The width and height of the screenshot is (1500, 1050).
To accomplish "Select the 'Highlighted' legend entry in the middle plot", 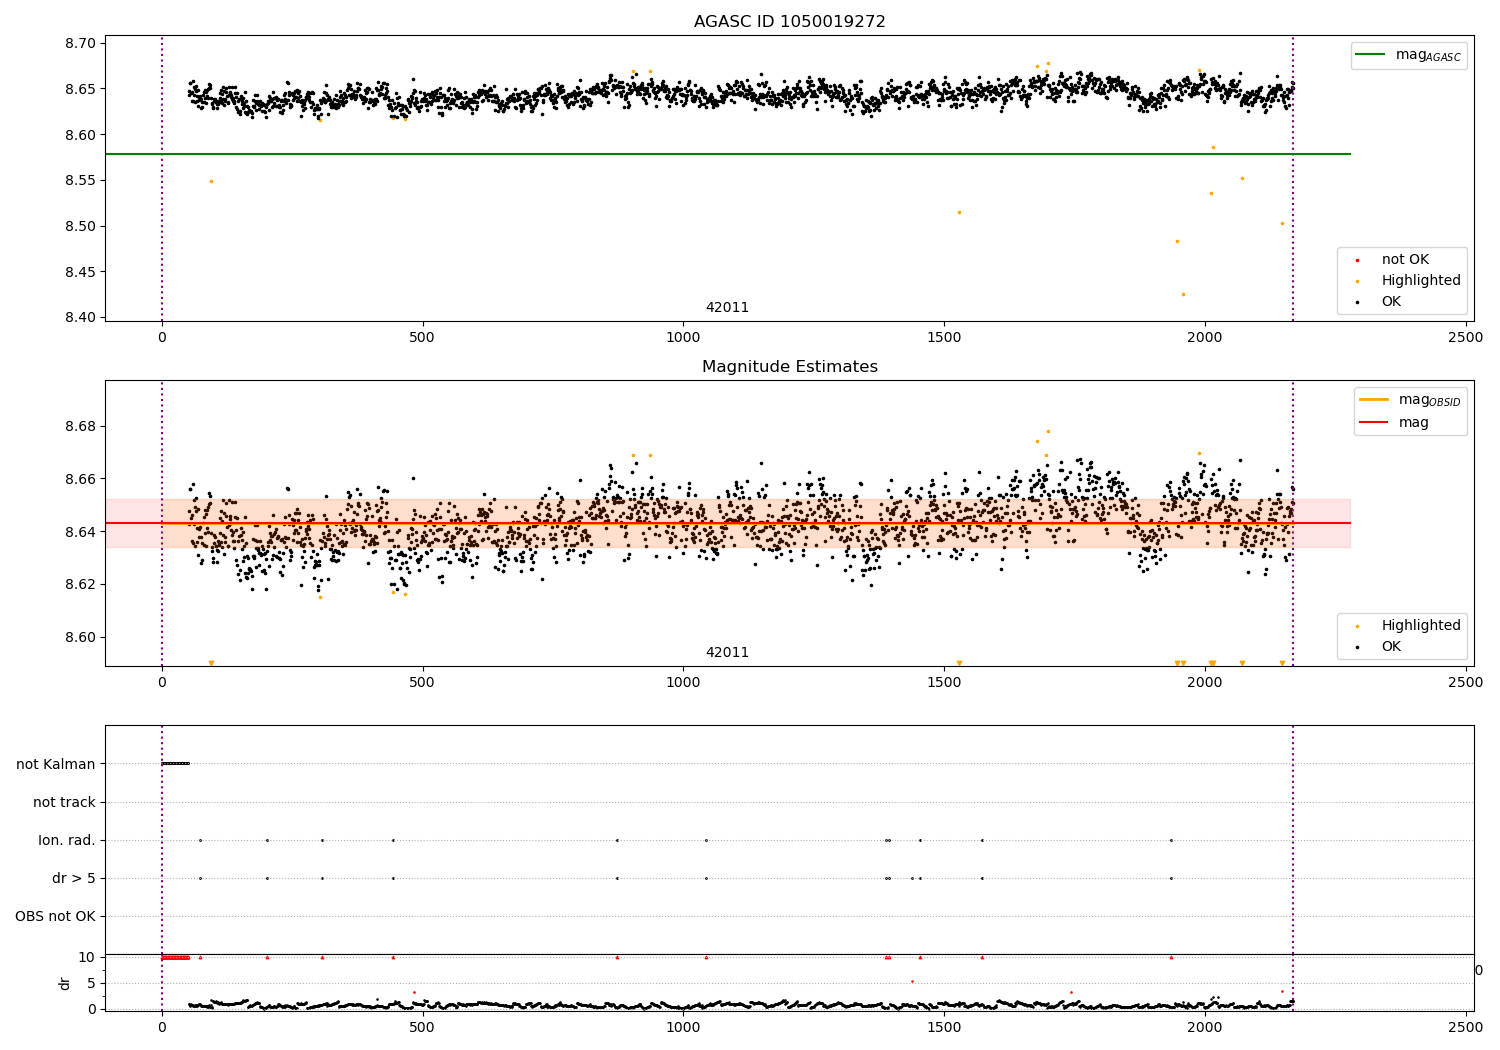I will click(1420, 626).
